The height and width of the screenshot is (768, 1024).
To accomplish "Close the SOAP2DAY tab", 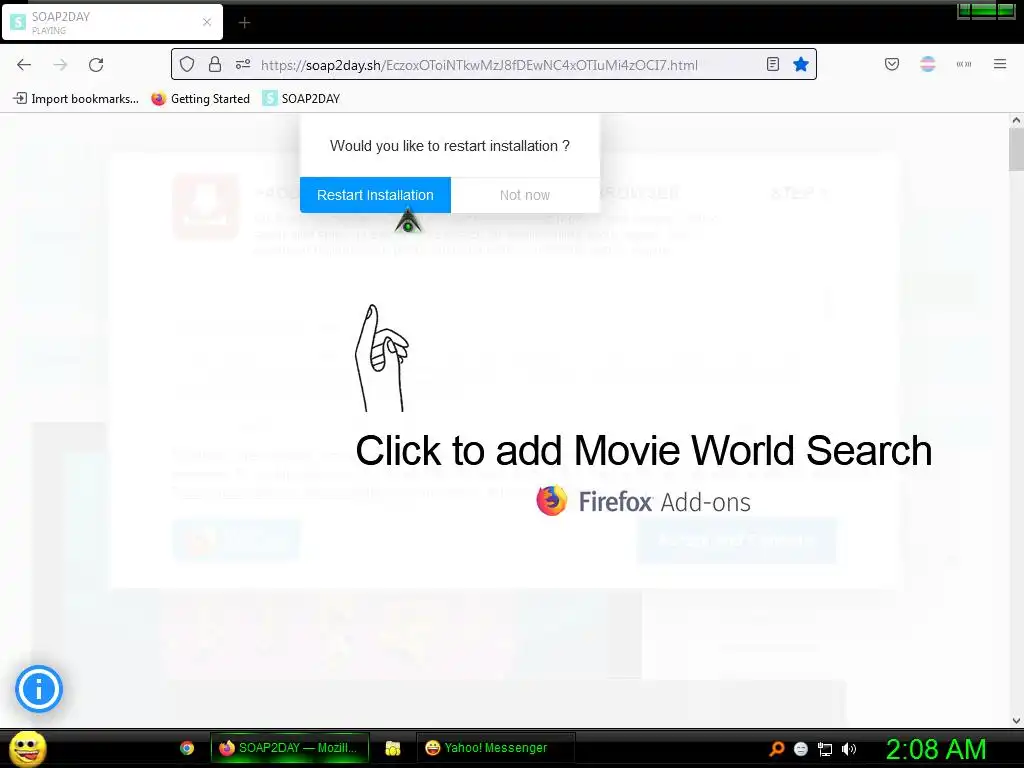I will [207, 22].
